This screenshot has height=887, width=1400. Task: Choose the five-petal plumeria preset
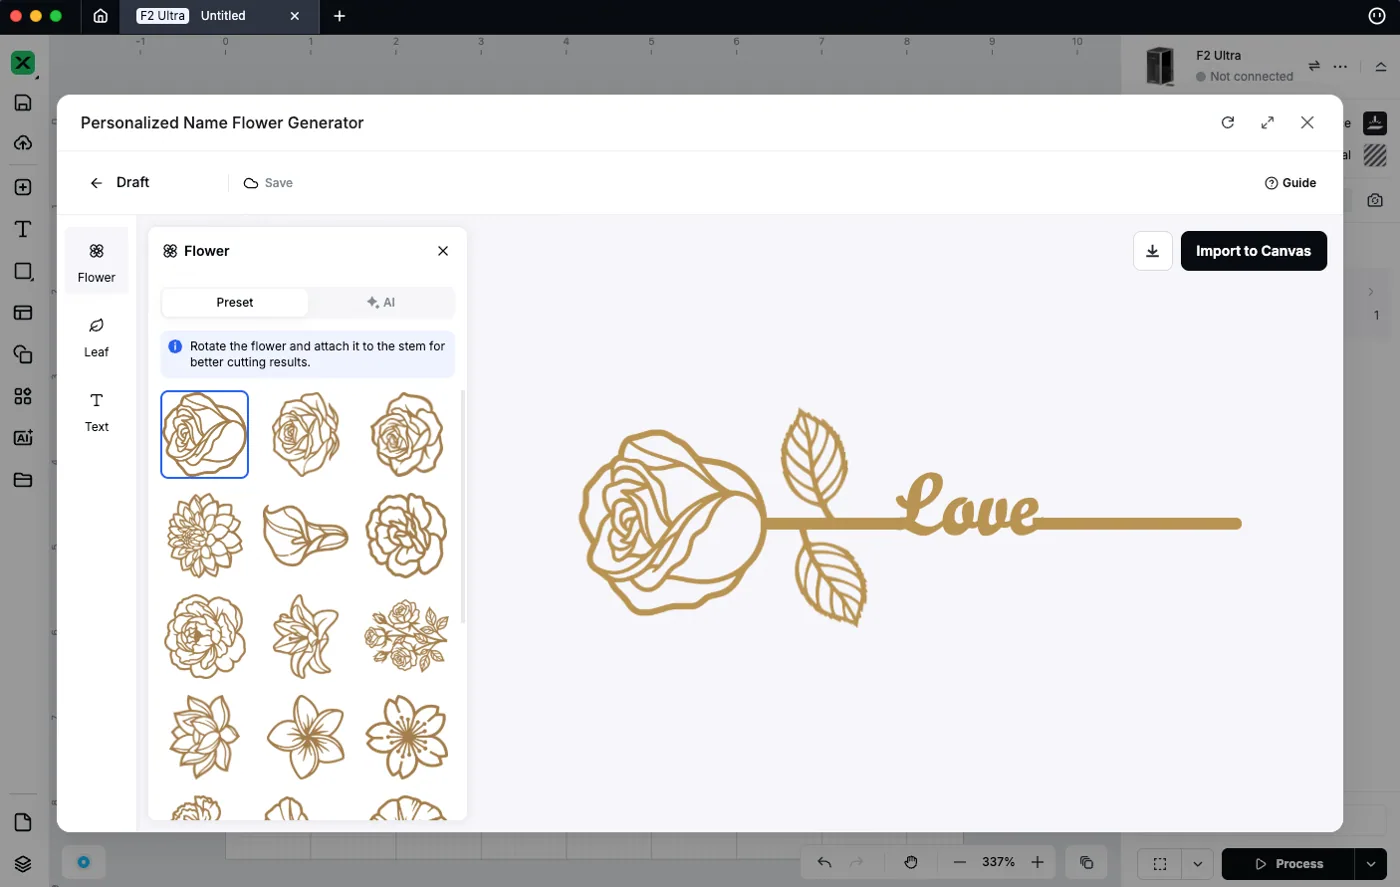click(305, 738)
